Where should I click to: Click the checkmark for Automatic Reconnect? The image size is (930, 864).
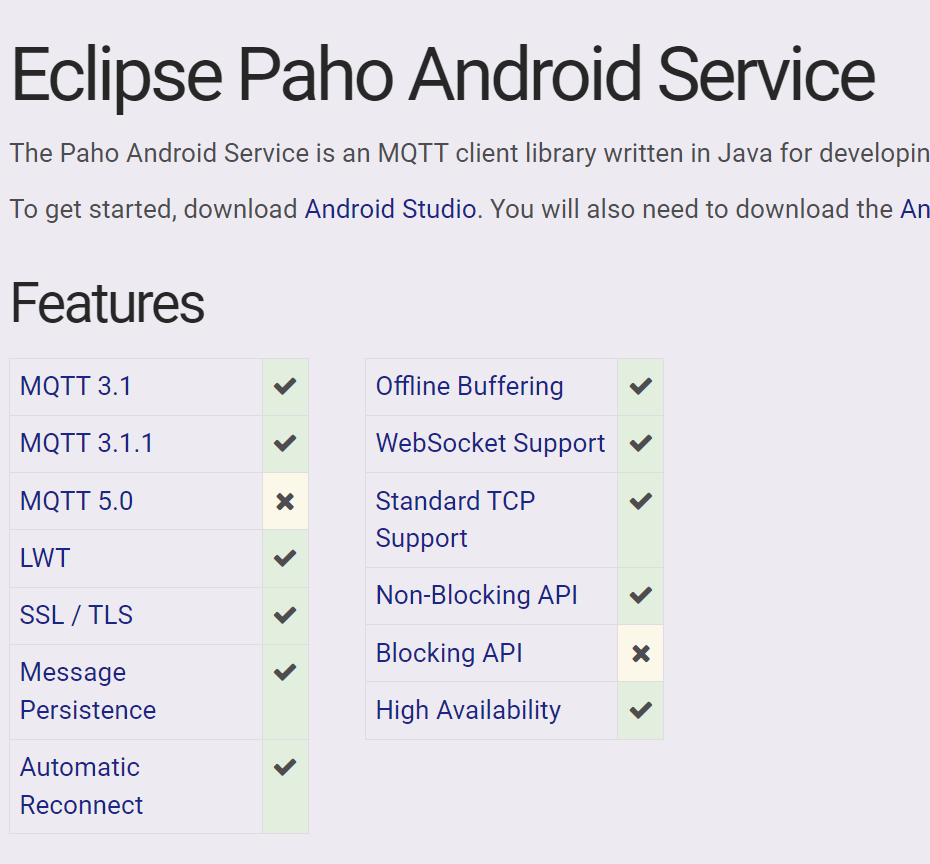285,767
